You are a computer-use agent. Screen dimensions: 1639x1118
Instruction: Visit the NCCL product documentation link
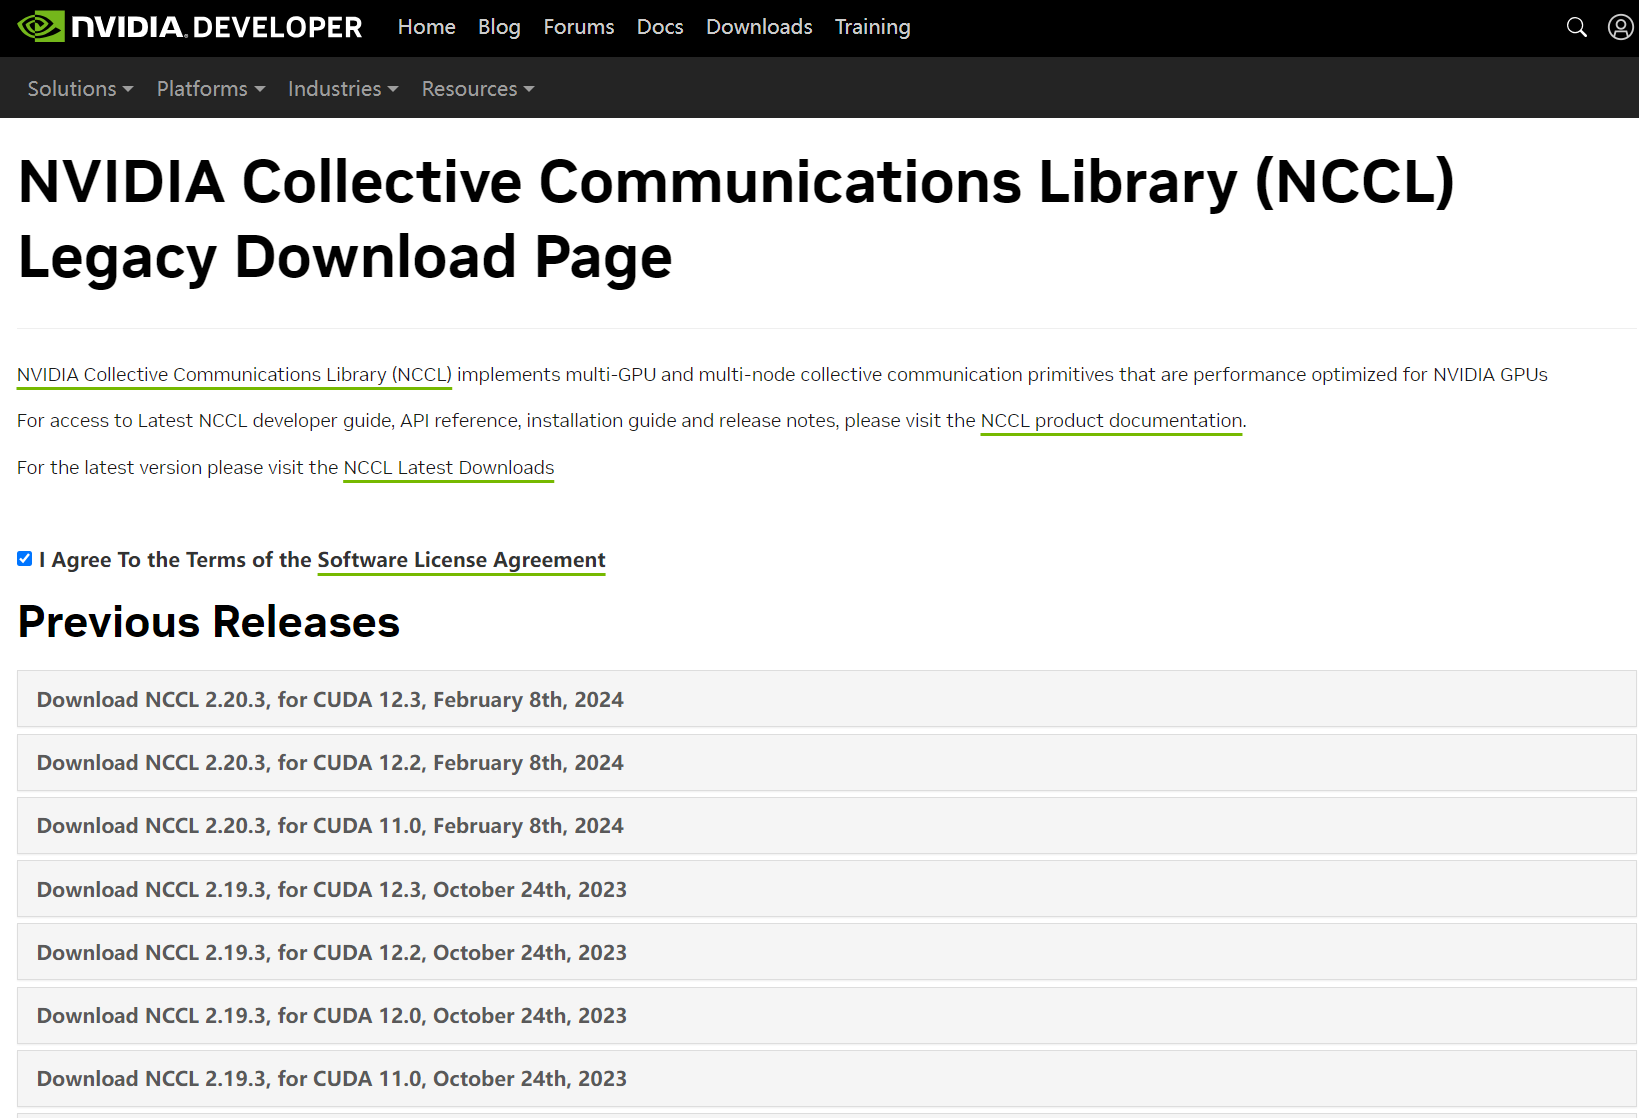click(x=1112, y=421)
